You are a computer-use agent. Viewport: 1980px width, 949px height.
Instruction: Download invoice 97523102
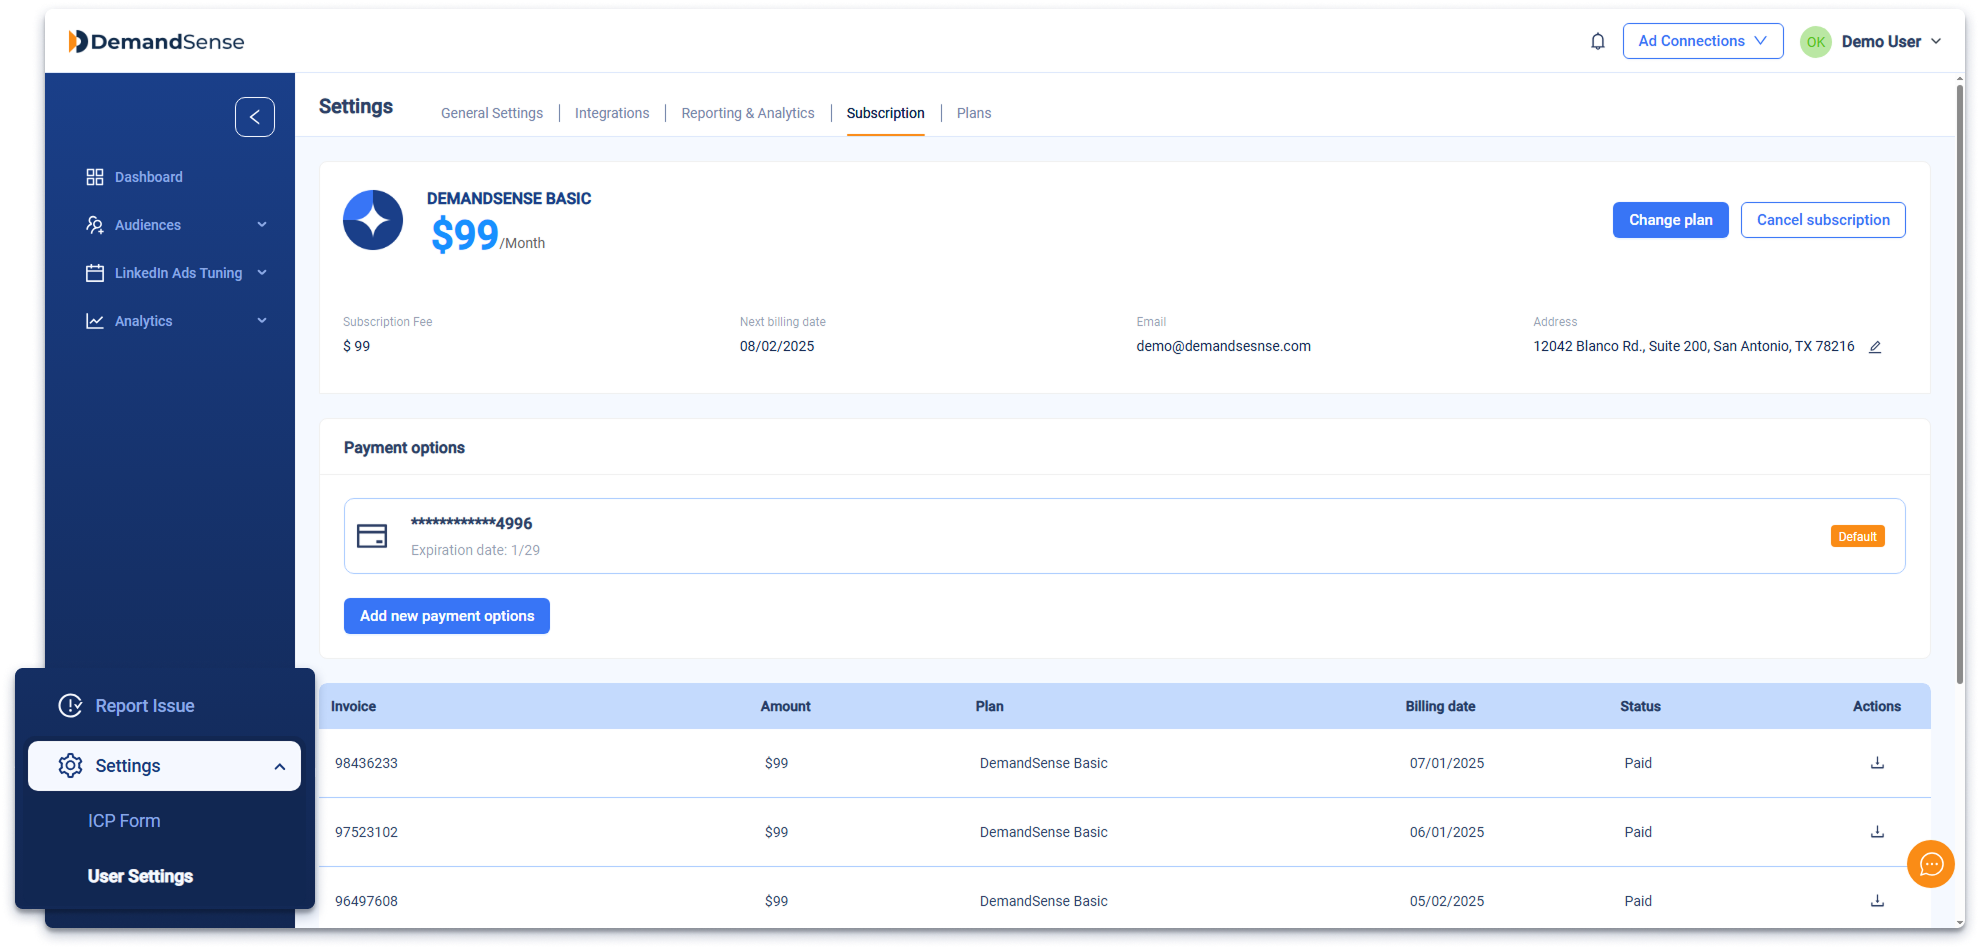point(1877,832)
